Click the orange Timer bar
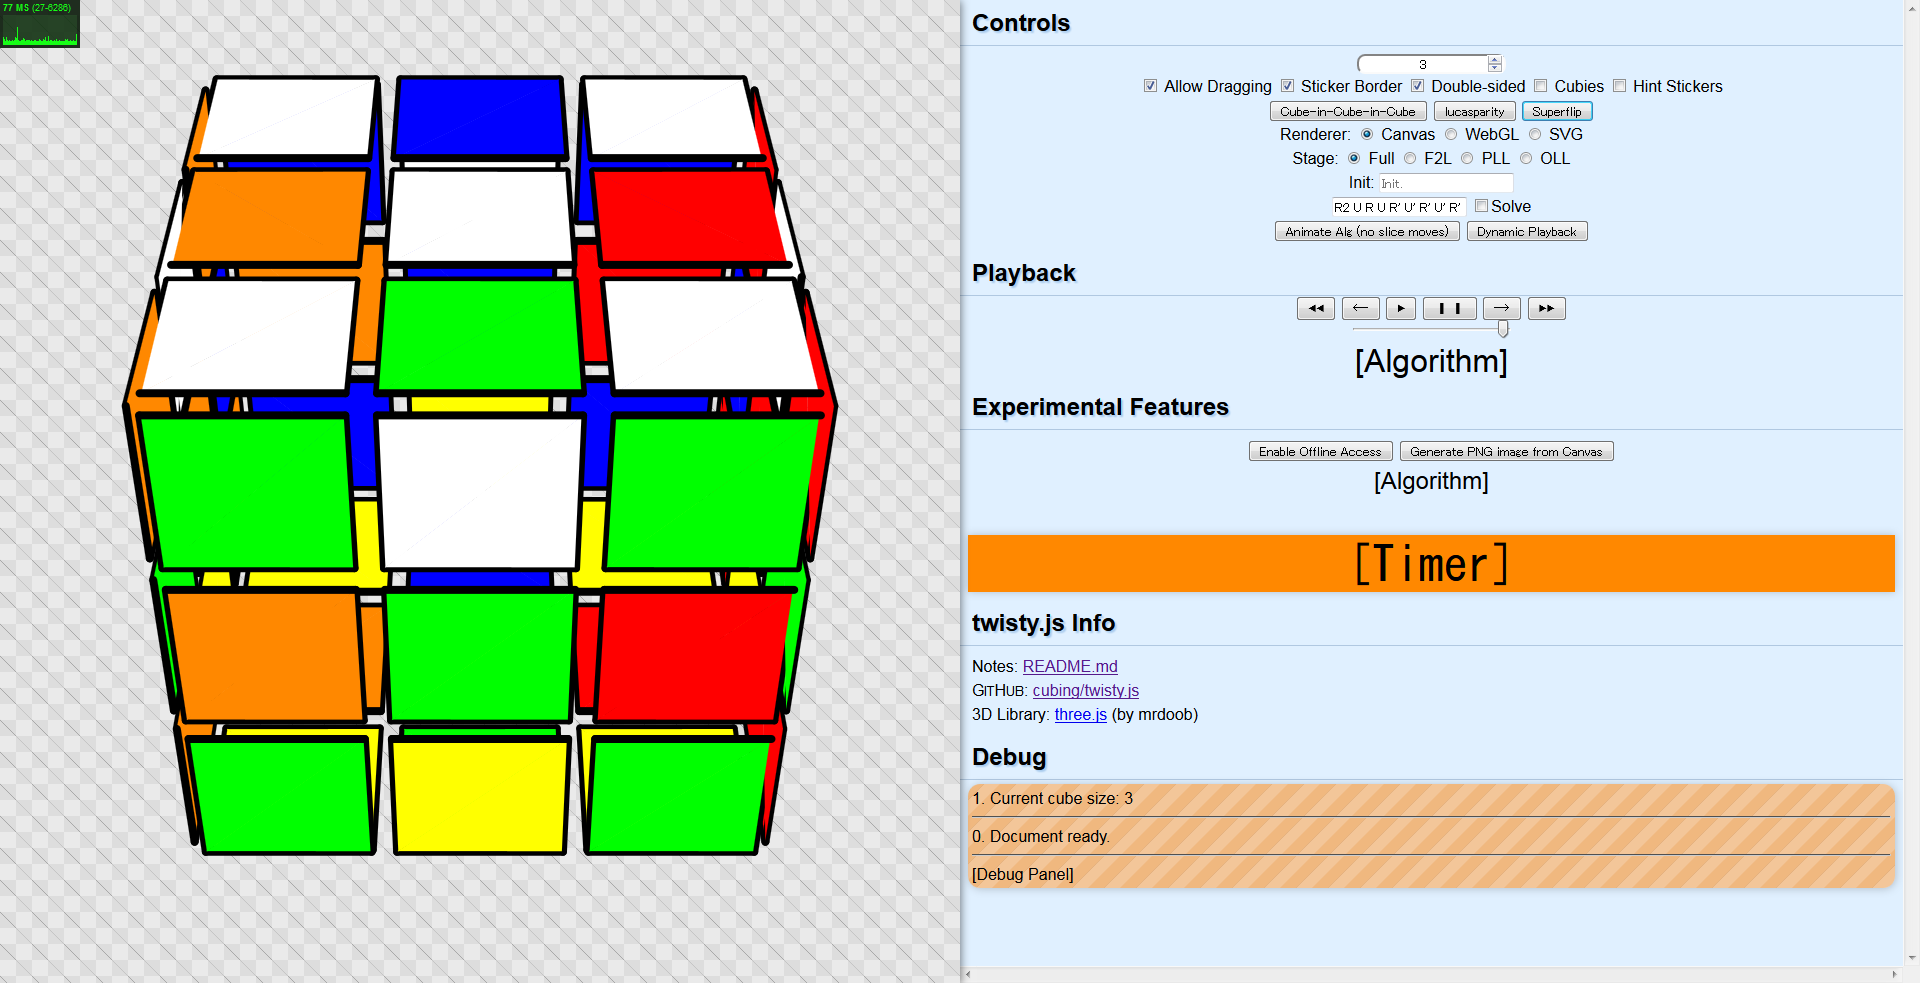This screenshot has height=983, width=1920. coord(1431,563)
